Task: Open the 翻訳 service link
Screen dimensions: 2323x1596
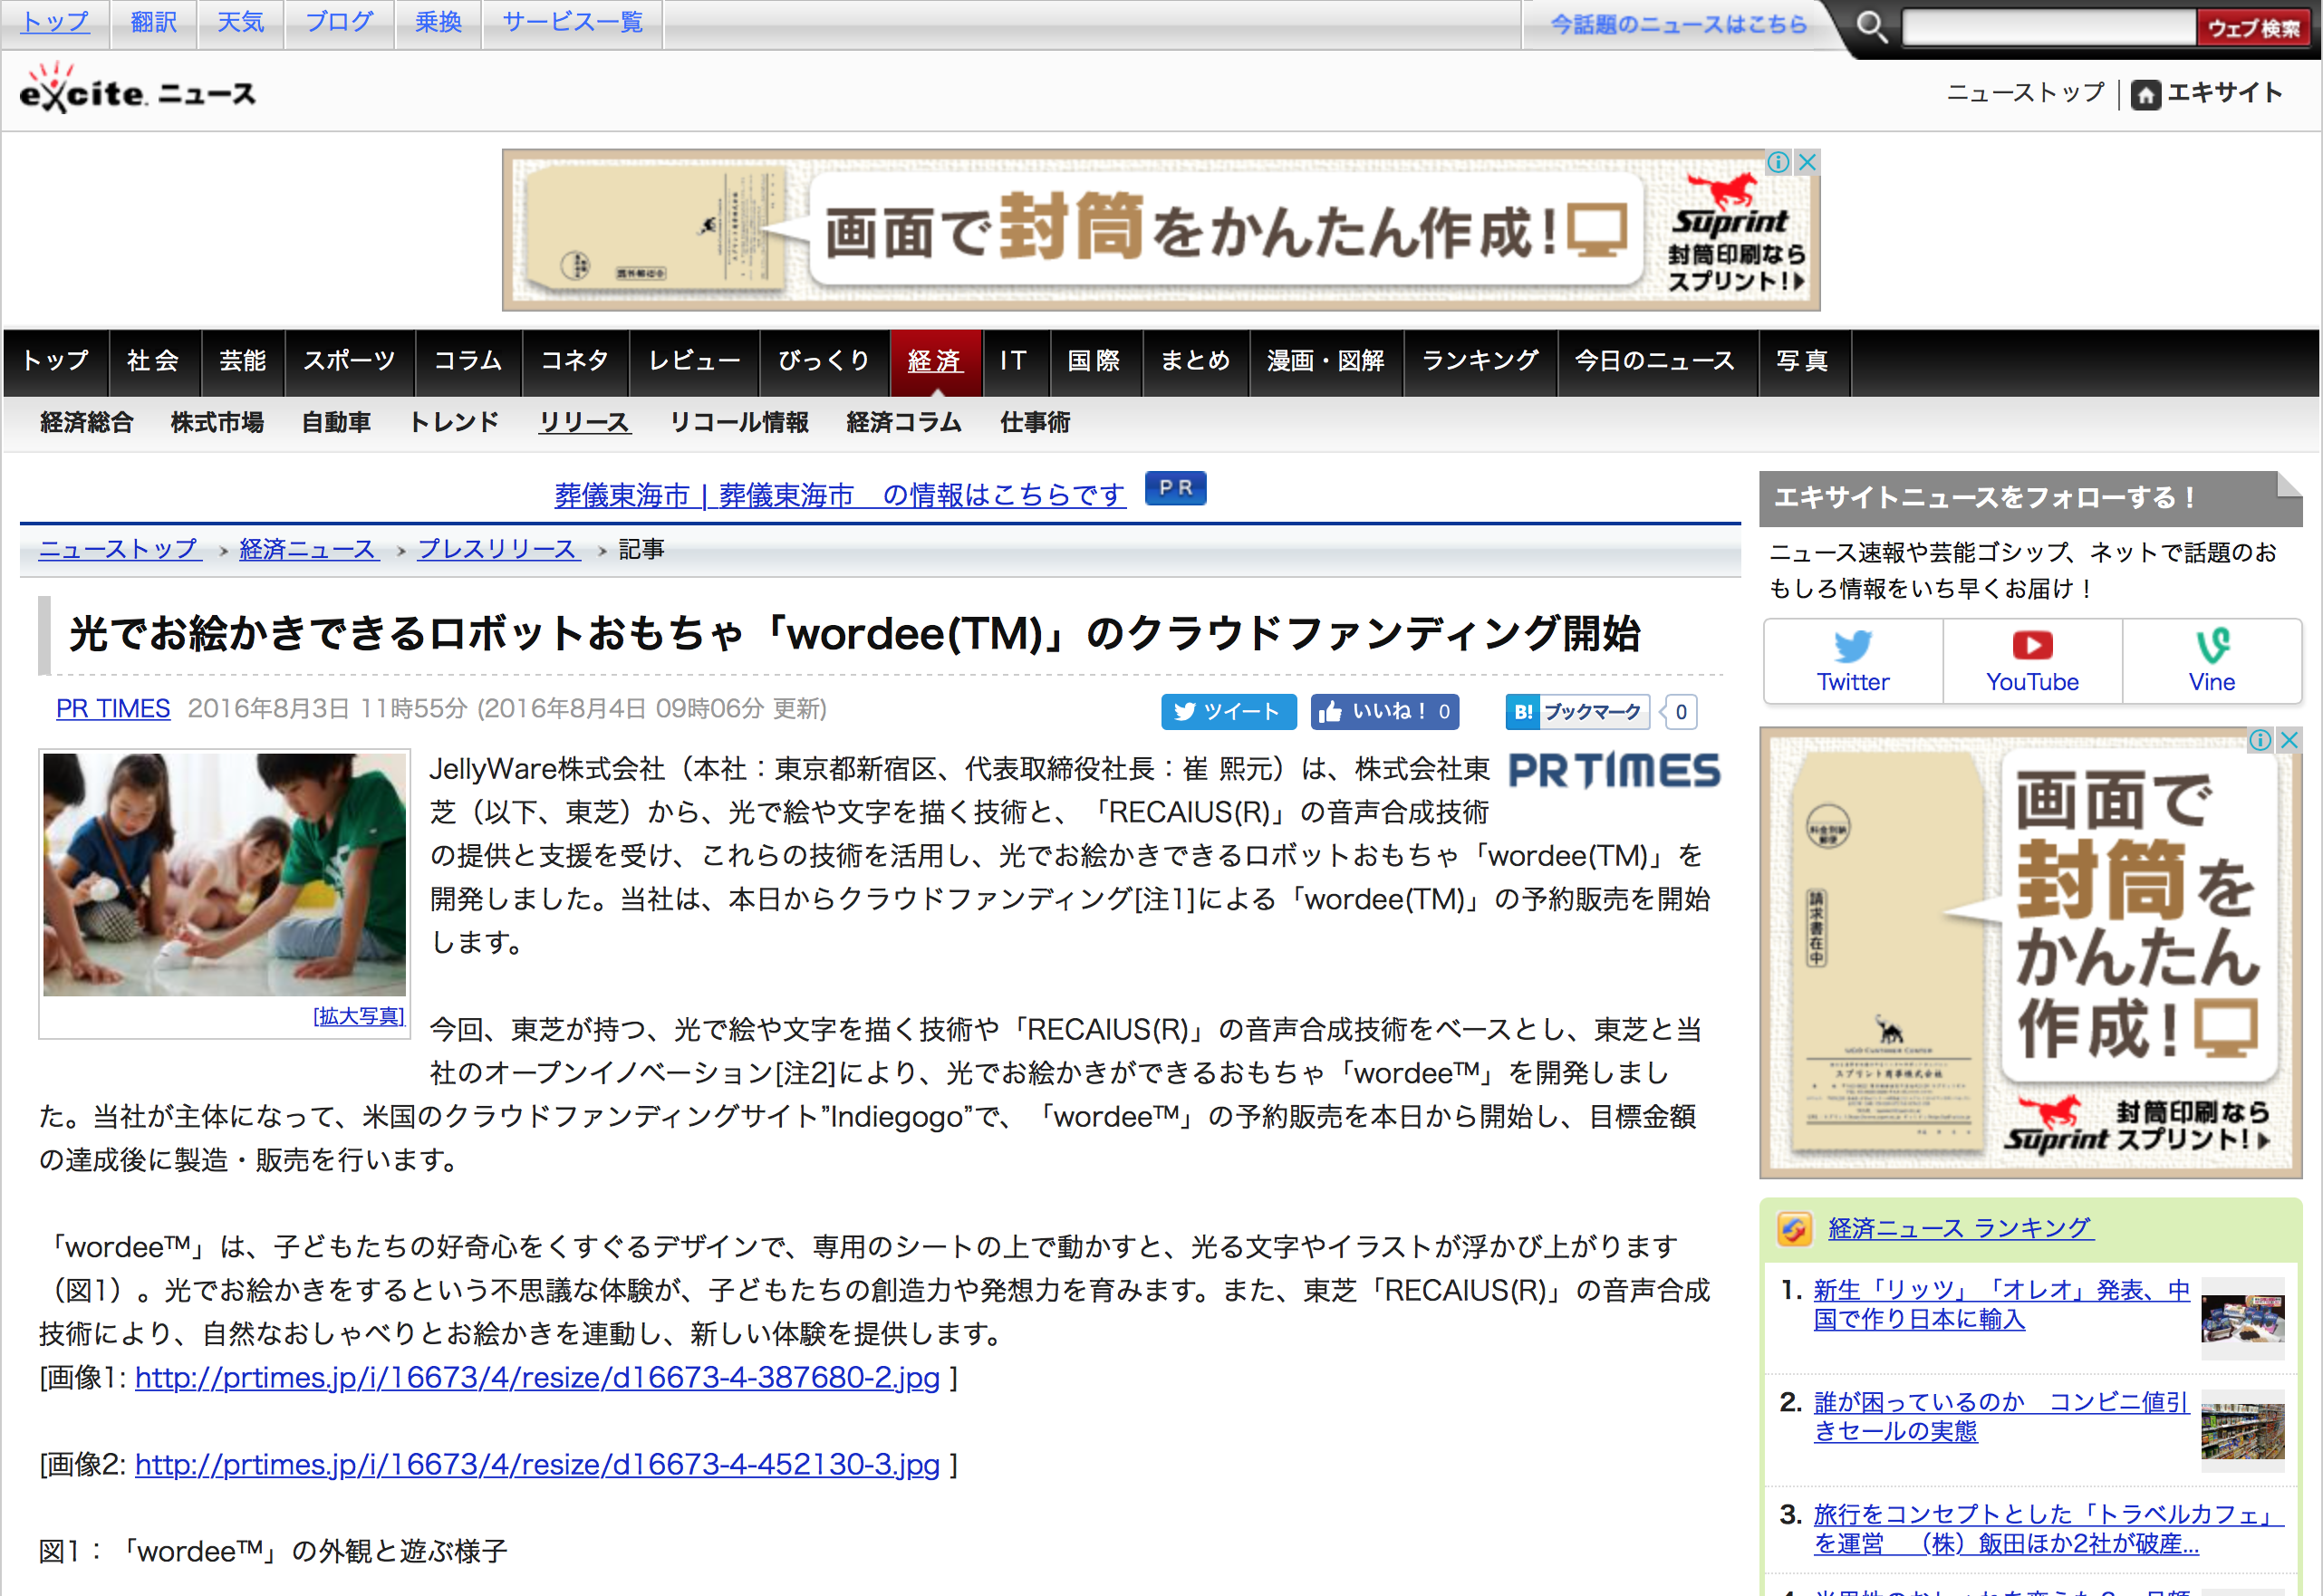Action: (x=154, y=22)
